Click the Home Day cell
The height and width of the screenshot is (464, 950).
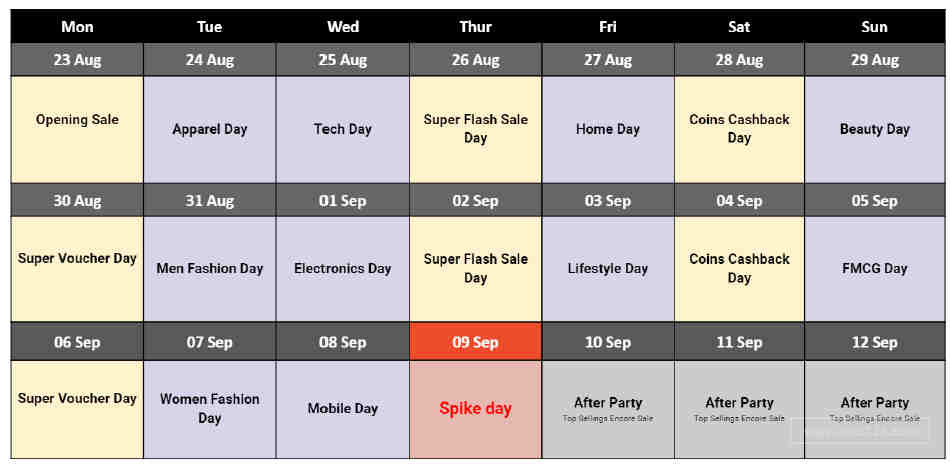[608, 129]
